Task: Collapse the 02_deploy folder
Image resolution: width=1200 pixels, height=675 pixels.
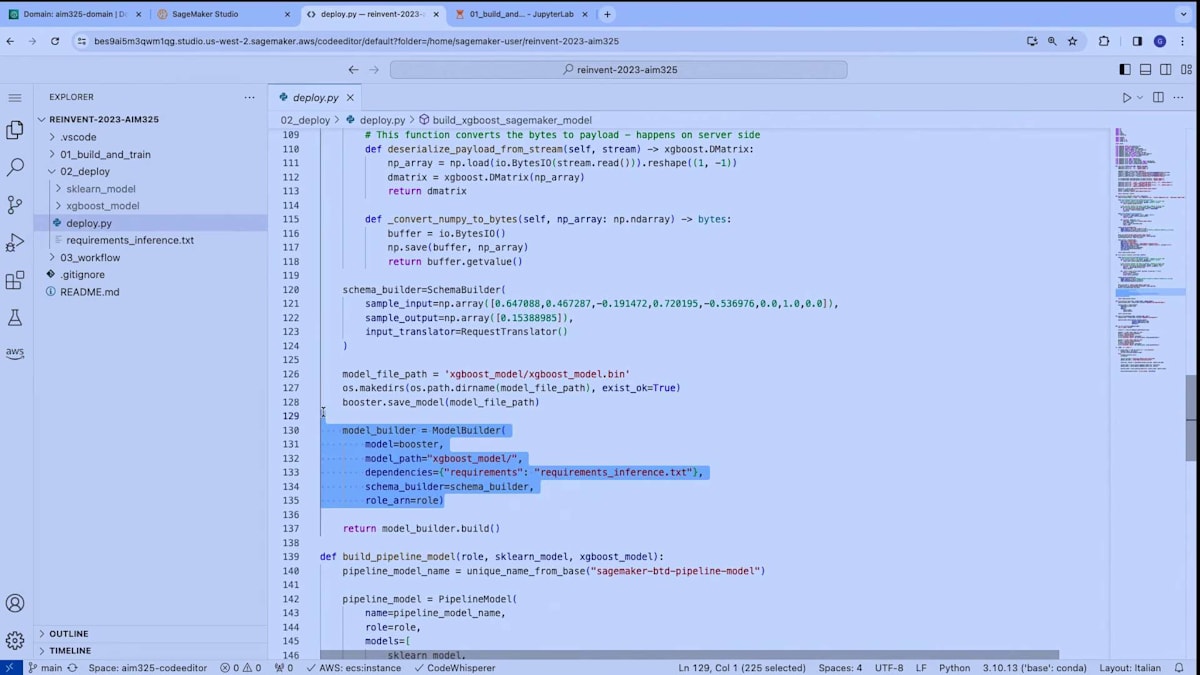Action: 85,171
